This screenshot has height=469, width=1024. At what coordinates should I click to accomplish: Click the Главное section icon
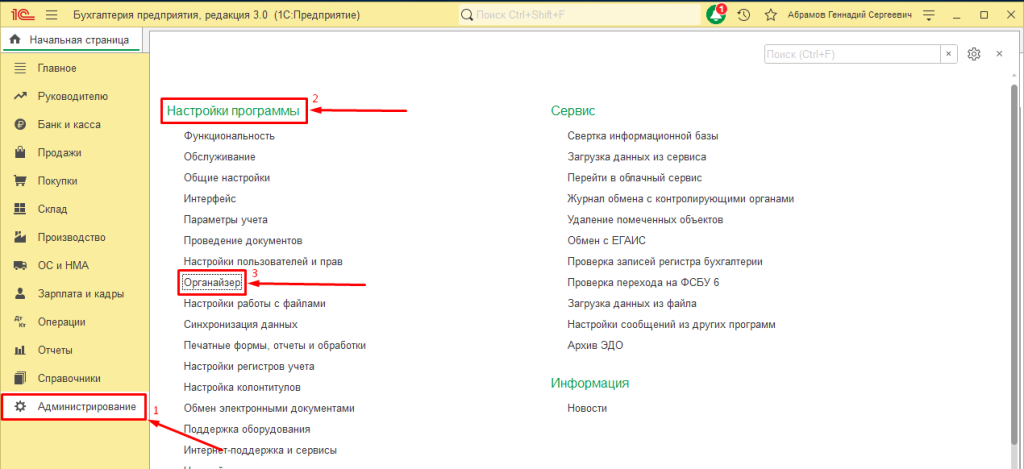click(x=20, y=68)
